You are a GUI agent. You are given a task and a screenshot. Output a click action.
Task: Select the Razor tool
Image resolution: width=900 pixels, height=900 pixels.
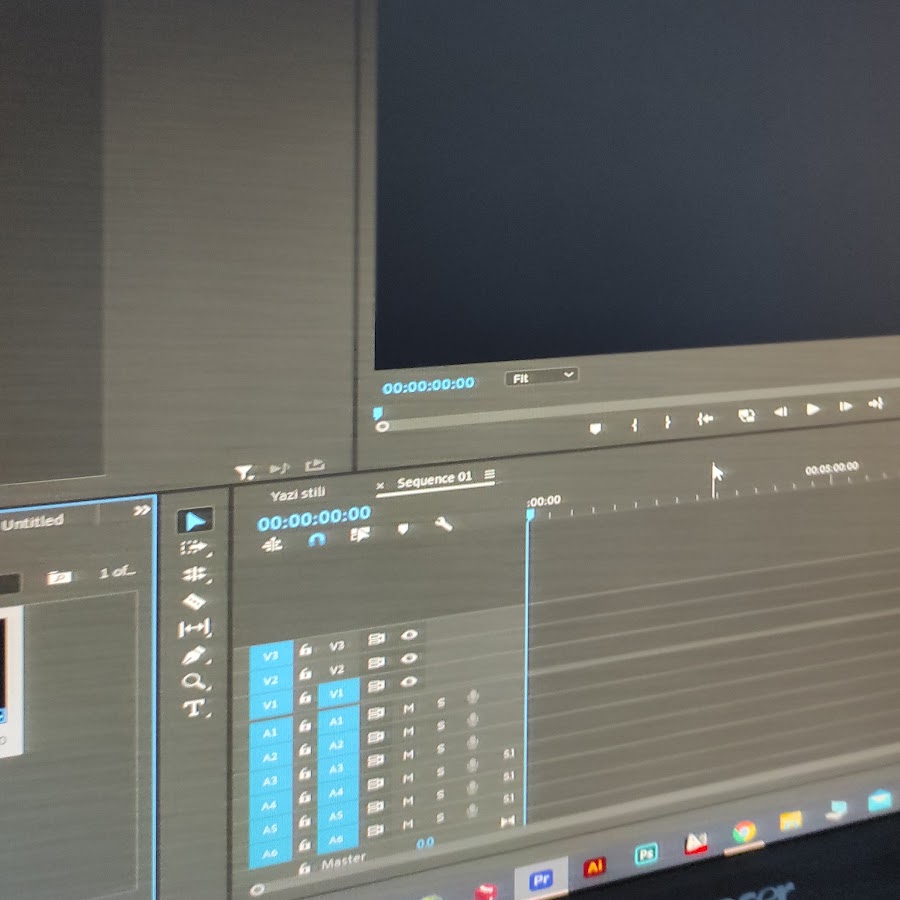point(194,601)
